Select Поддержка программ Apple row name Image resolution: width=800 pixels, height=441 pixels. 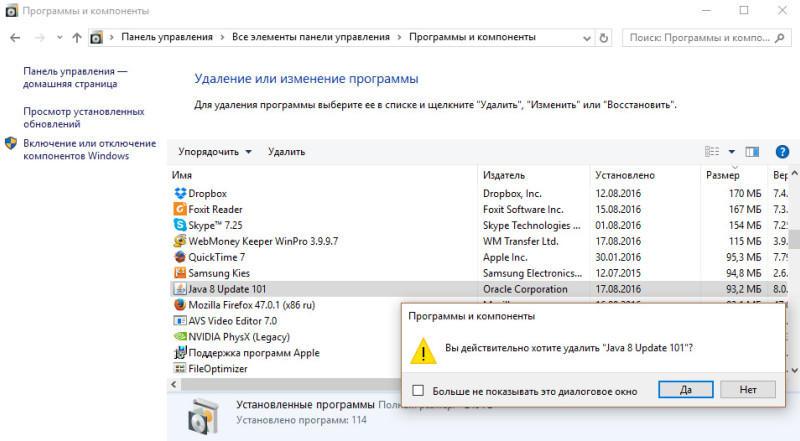tap(254, 353)
